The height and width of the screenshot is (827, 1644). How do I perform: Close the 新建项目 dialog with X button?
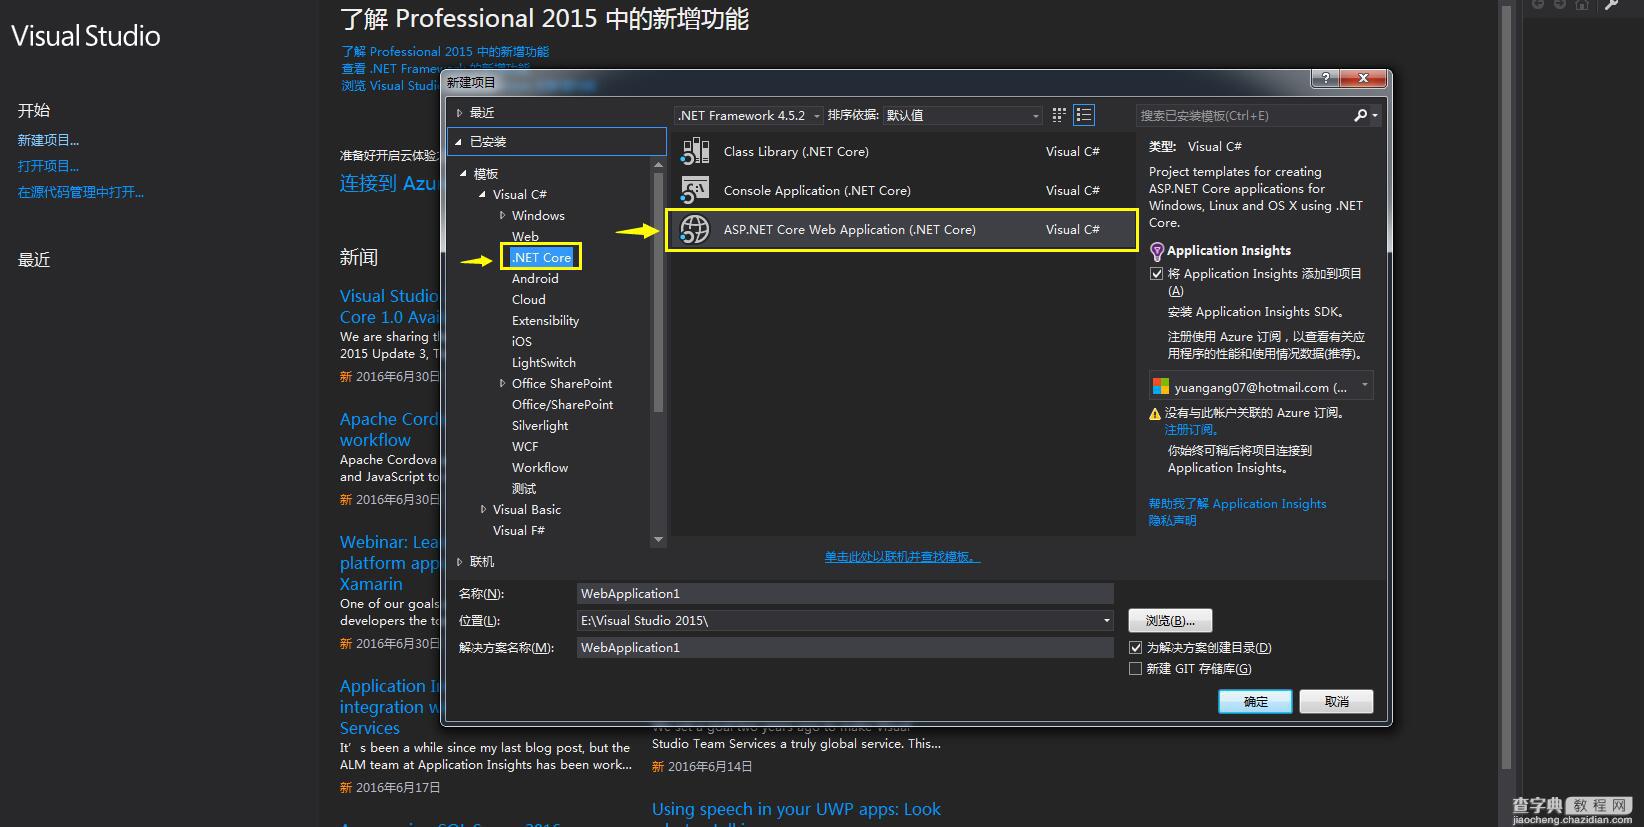pos(1363,78)
